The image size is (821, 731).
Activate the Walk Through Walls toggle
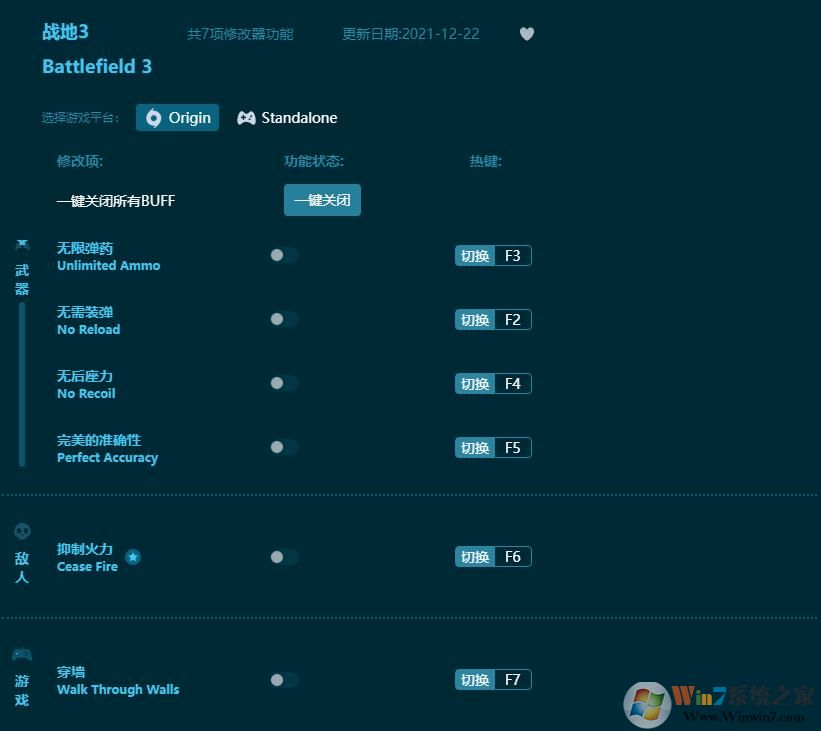point(283,680)
